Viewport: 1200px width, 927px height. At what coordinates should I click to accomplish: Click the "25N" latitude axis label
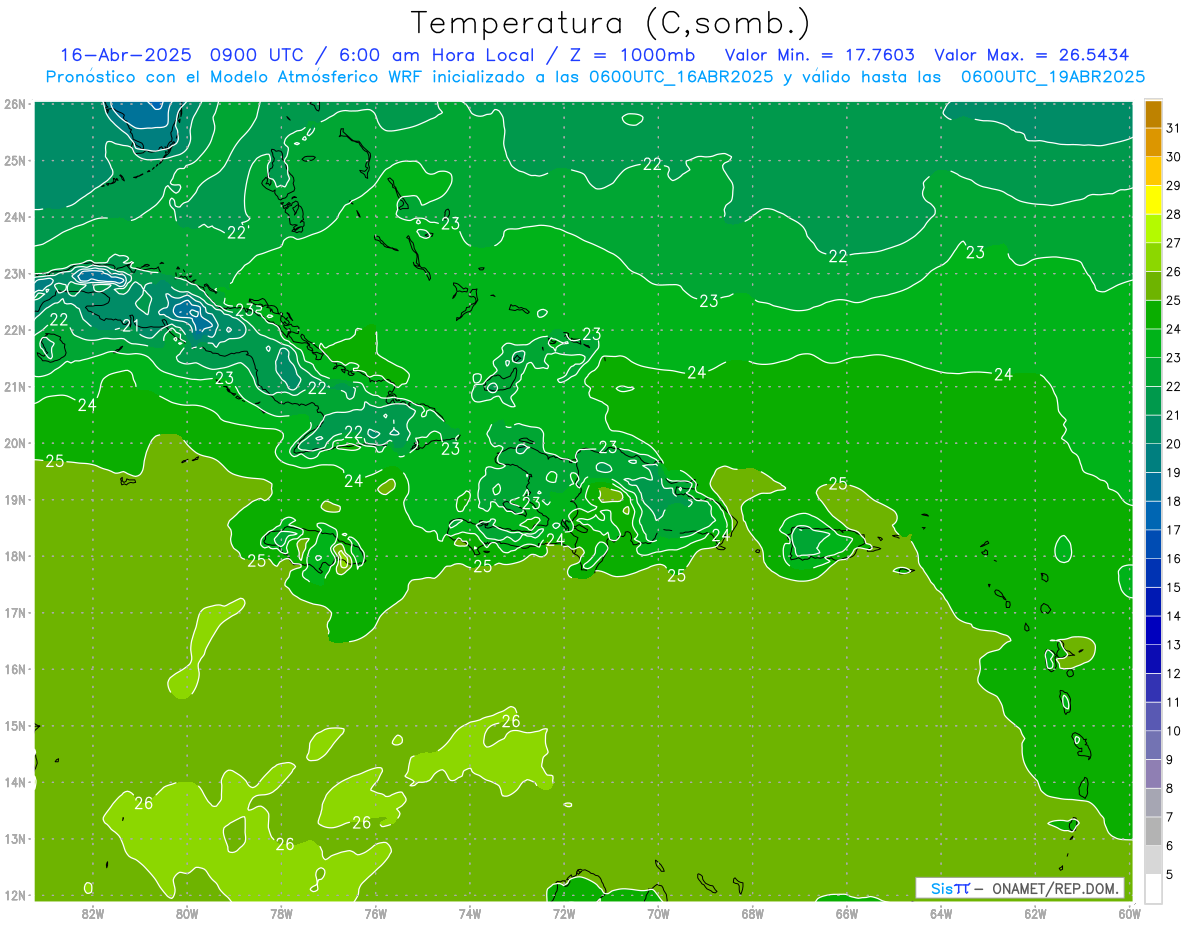[15, 160]
